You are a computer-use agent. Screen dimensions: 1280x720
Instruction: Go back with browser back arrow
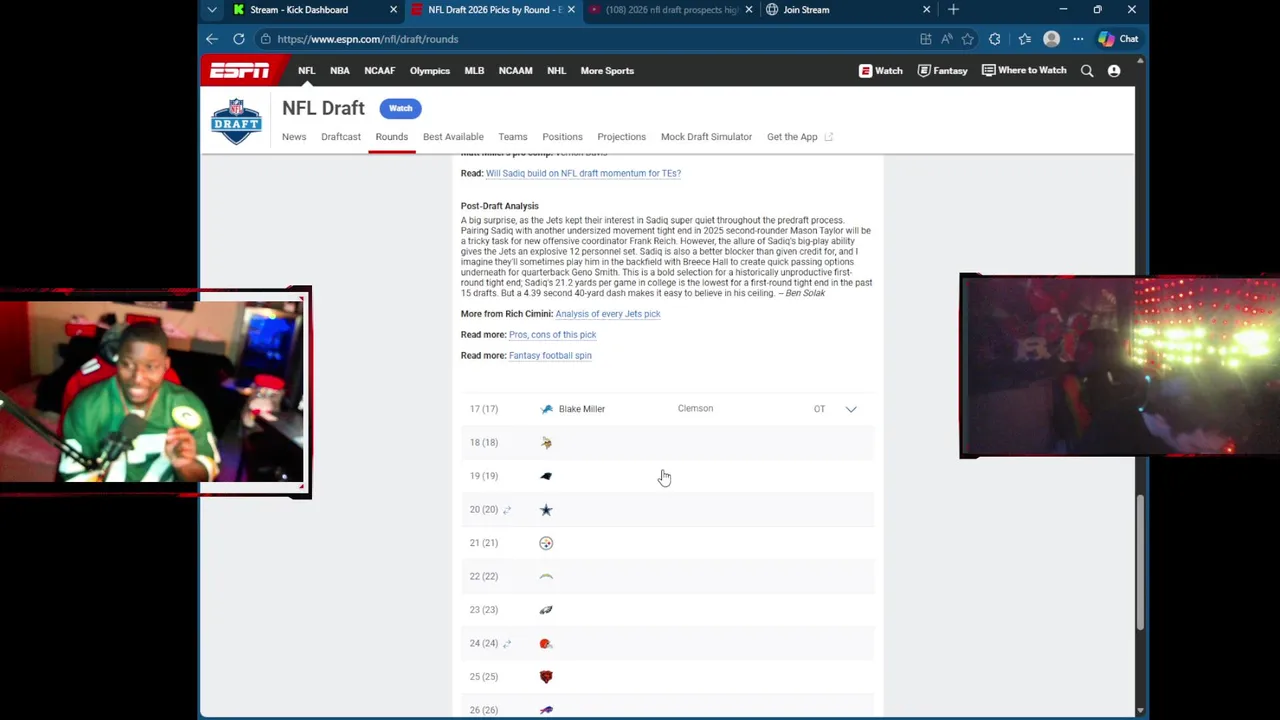[x=212, y=39]
